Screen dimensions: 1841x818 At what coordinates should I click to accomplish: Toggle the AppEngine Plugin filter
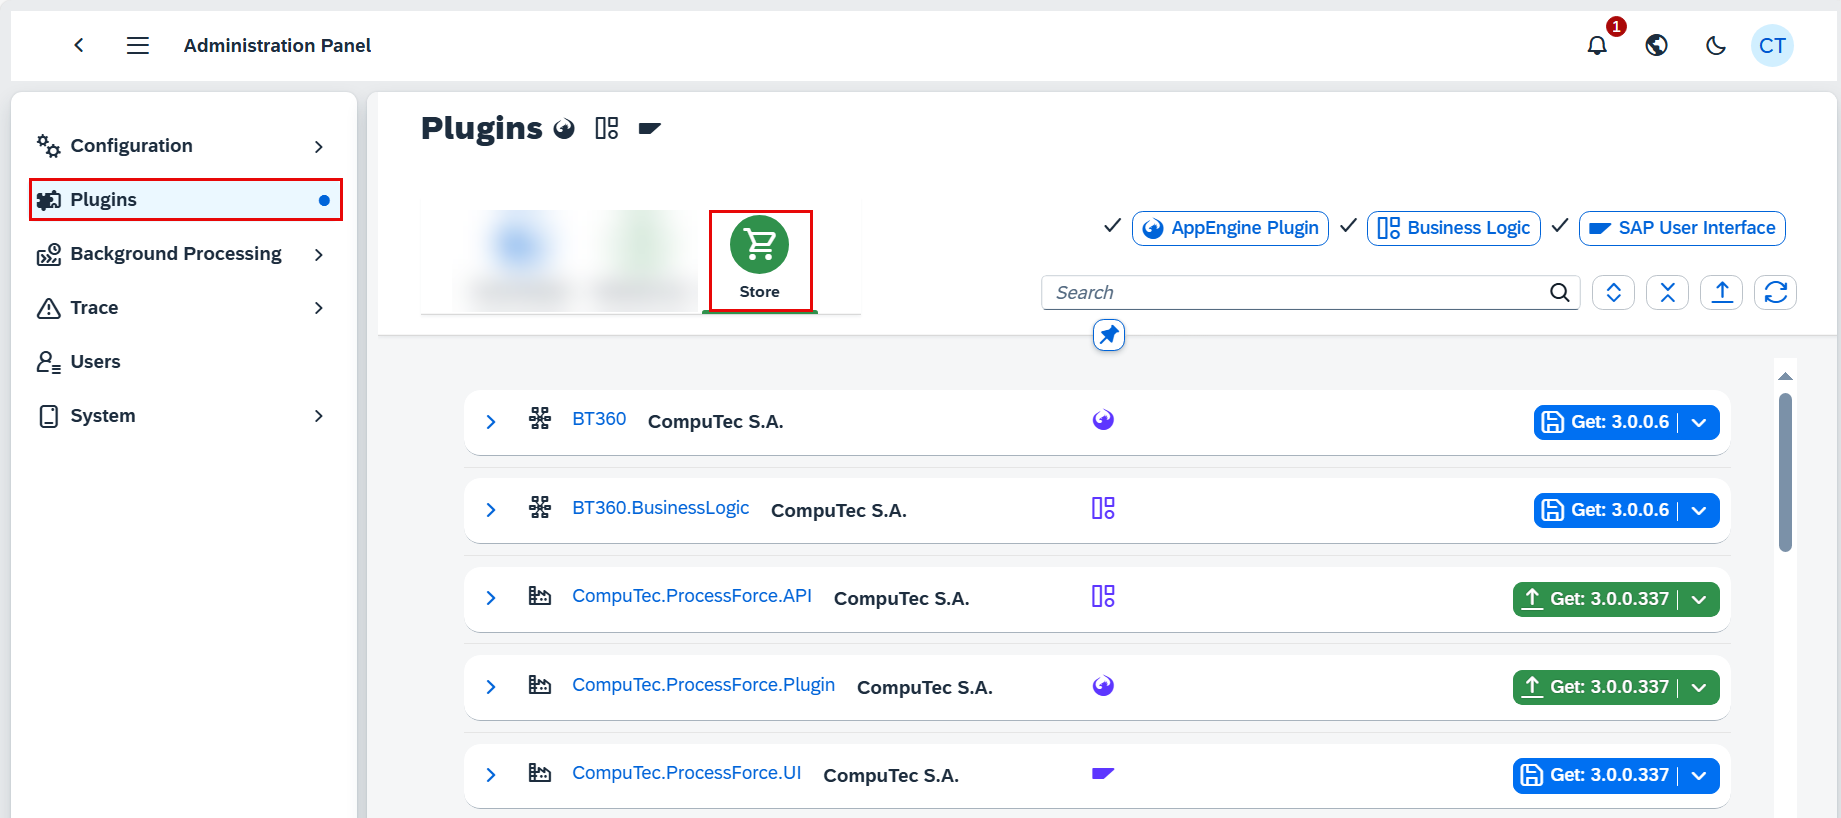coord(1230,228)
